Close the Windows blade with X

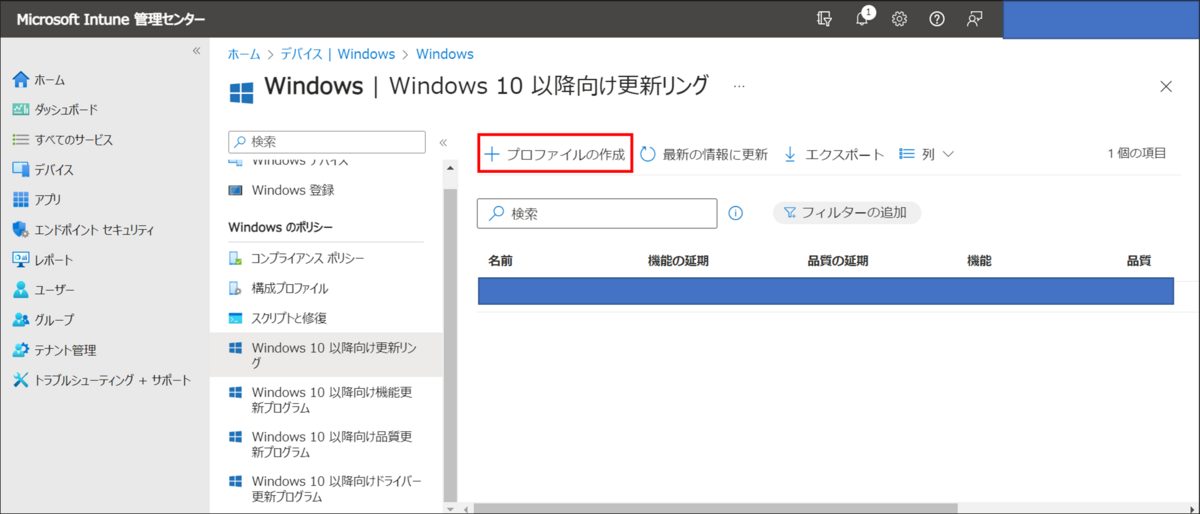click(x=1166, y=87)
